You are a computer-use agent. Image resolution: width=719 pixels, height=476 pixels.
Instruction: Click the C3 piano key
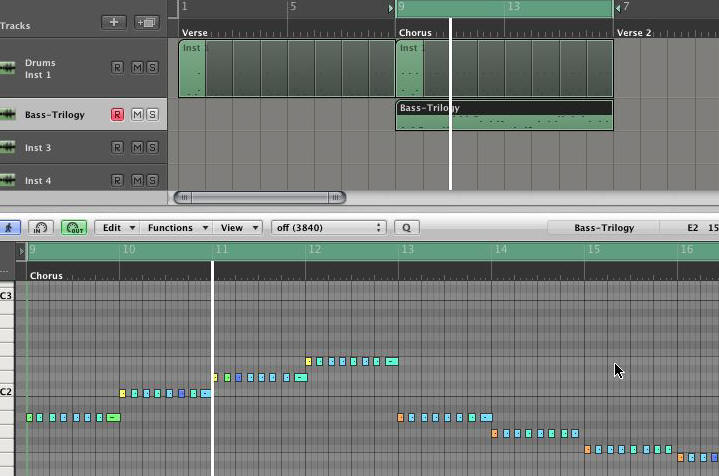tap(7, 295)
